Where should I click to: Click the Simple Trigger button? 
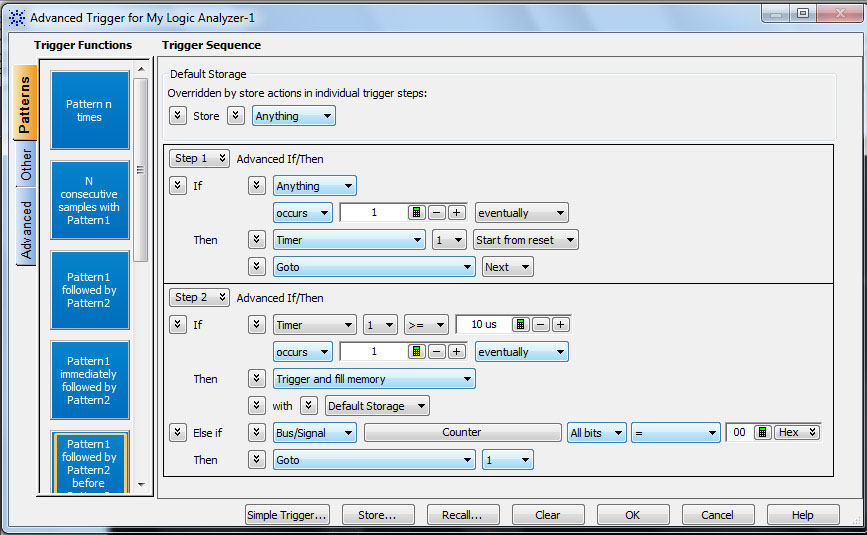(287, 515)
